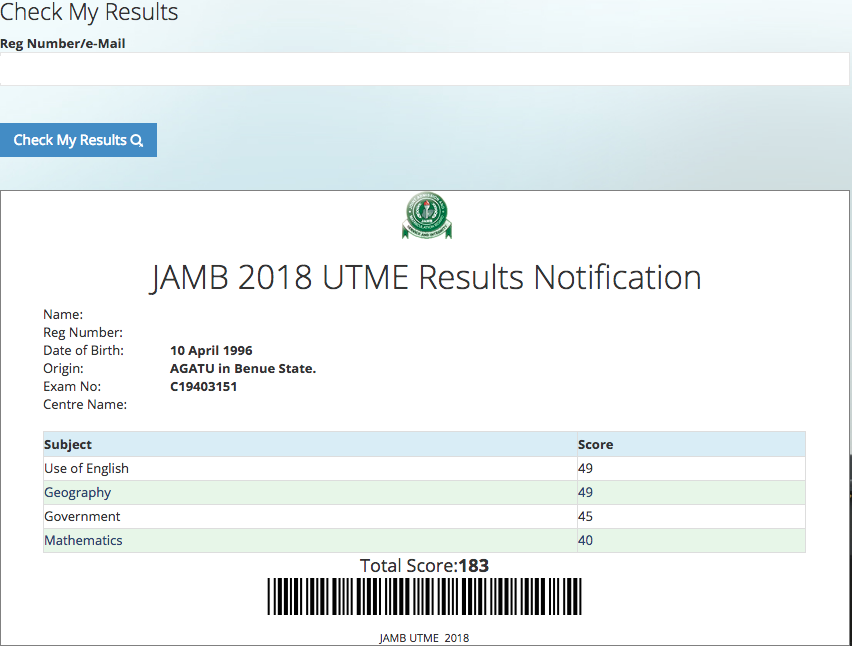This screenshot has height=646, width=852.
Task: Click the 'Exam No:' label
Action: tap(72, 386)
